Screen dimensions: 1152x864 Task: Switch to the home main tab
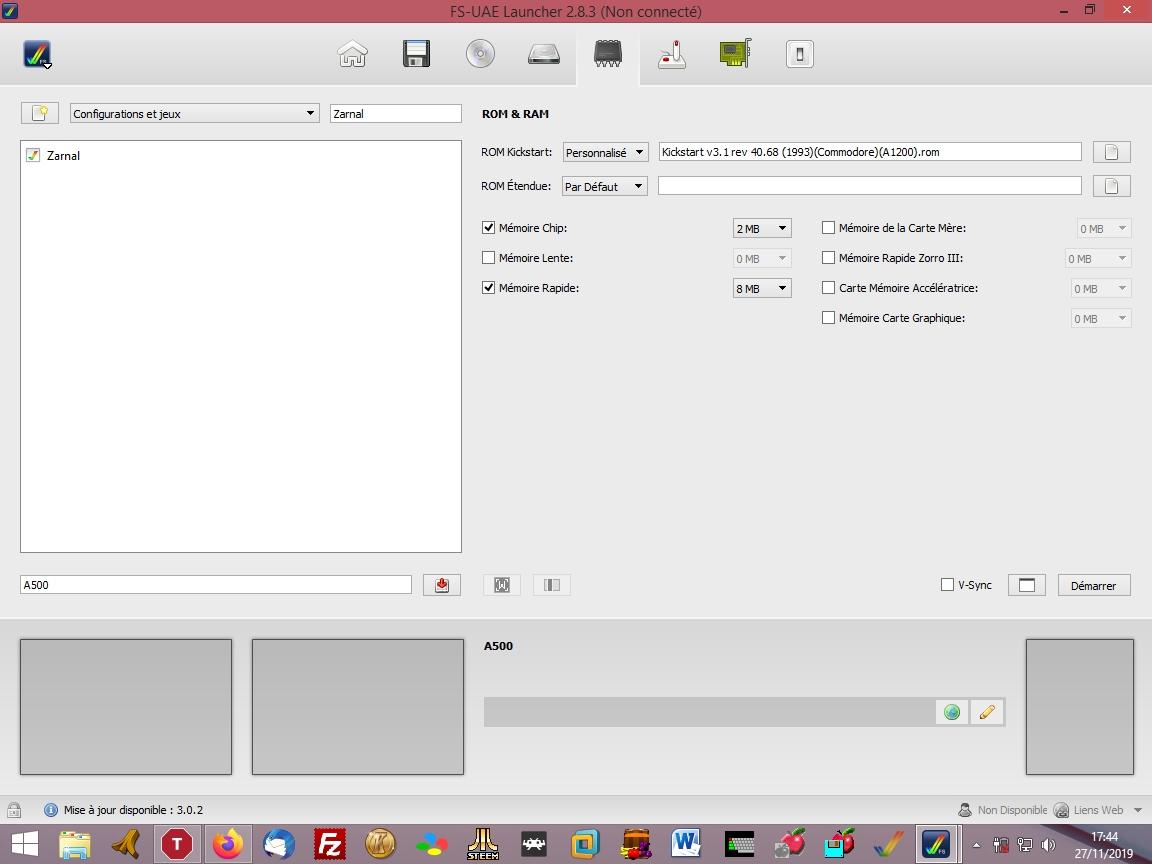coord(352,54)
